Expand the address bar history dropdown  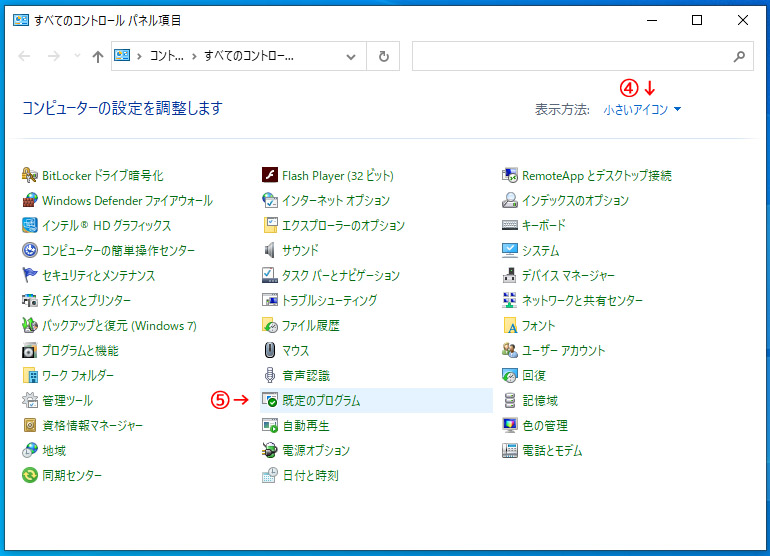point(351,56)
